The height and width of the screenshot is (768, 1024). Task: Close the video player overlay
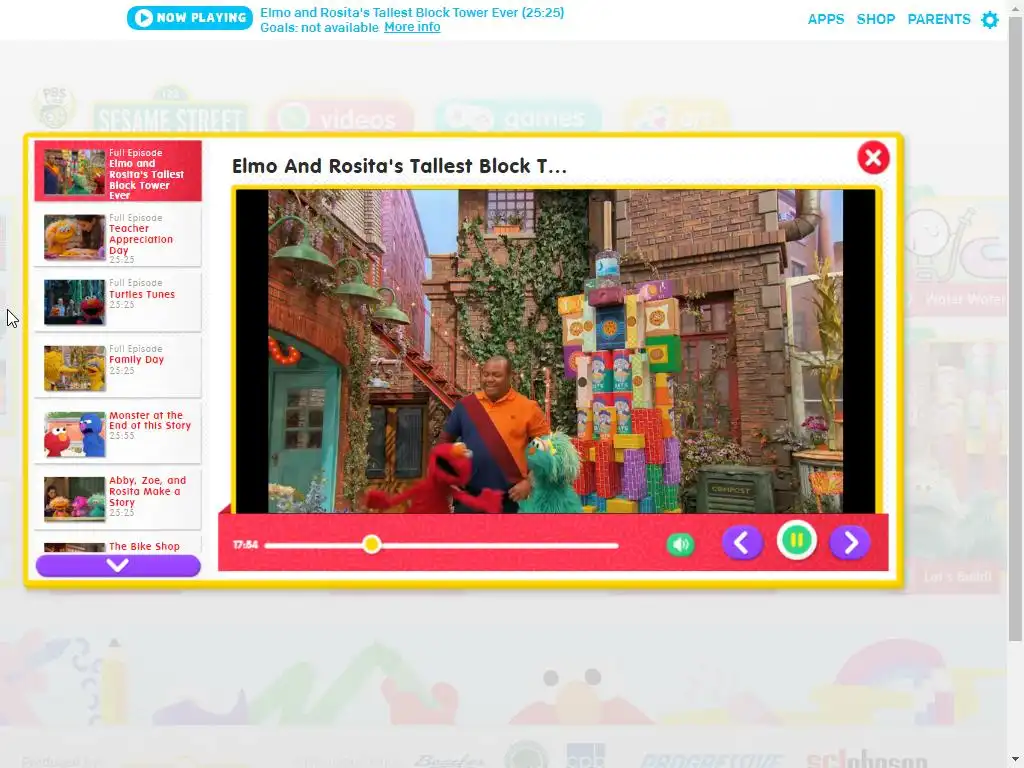pyautogui.click(x=873, y=157)
